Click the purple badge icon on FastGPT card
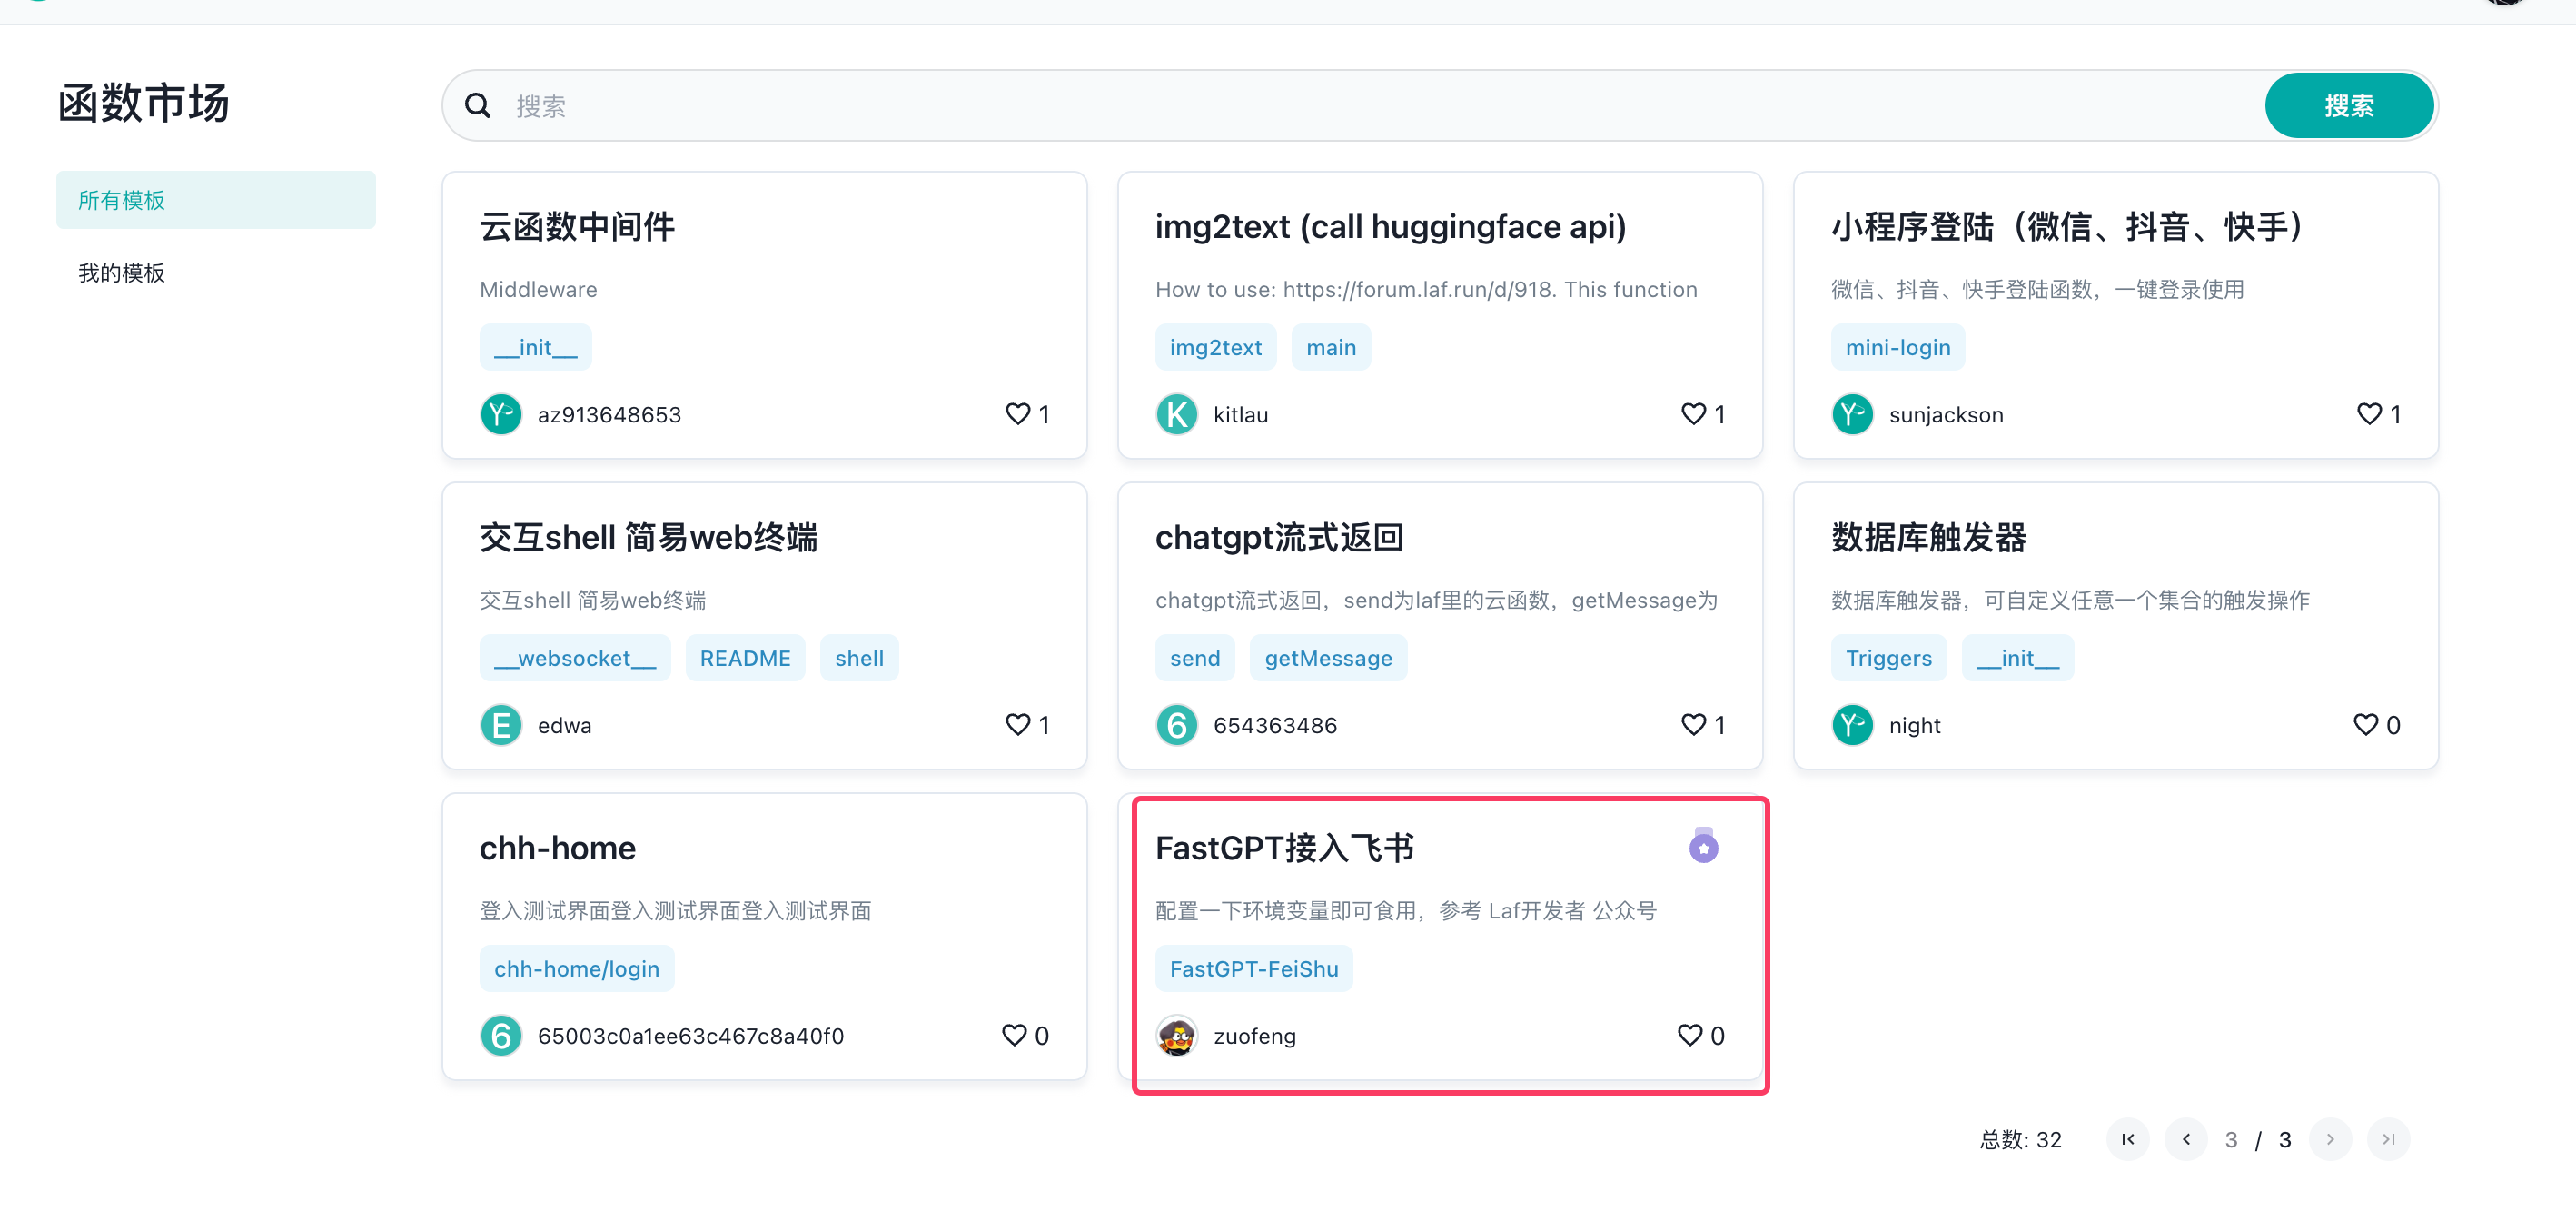 point(1703,847)
